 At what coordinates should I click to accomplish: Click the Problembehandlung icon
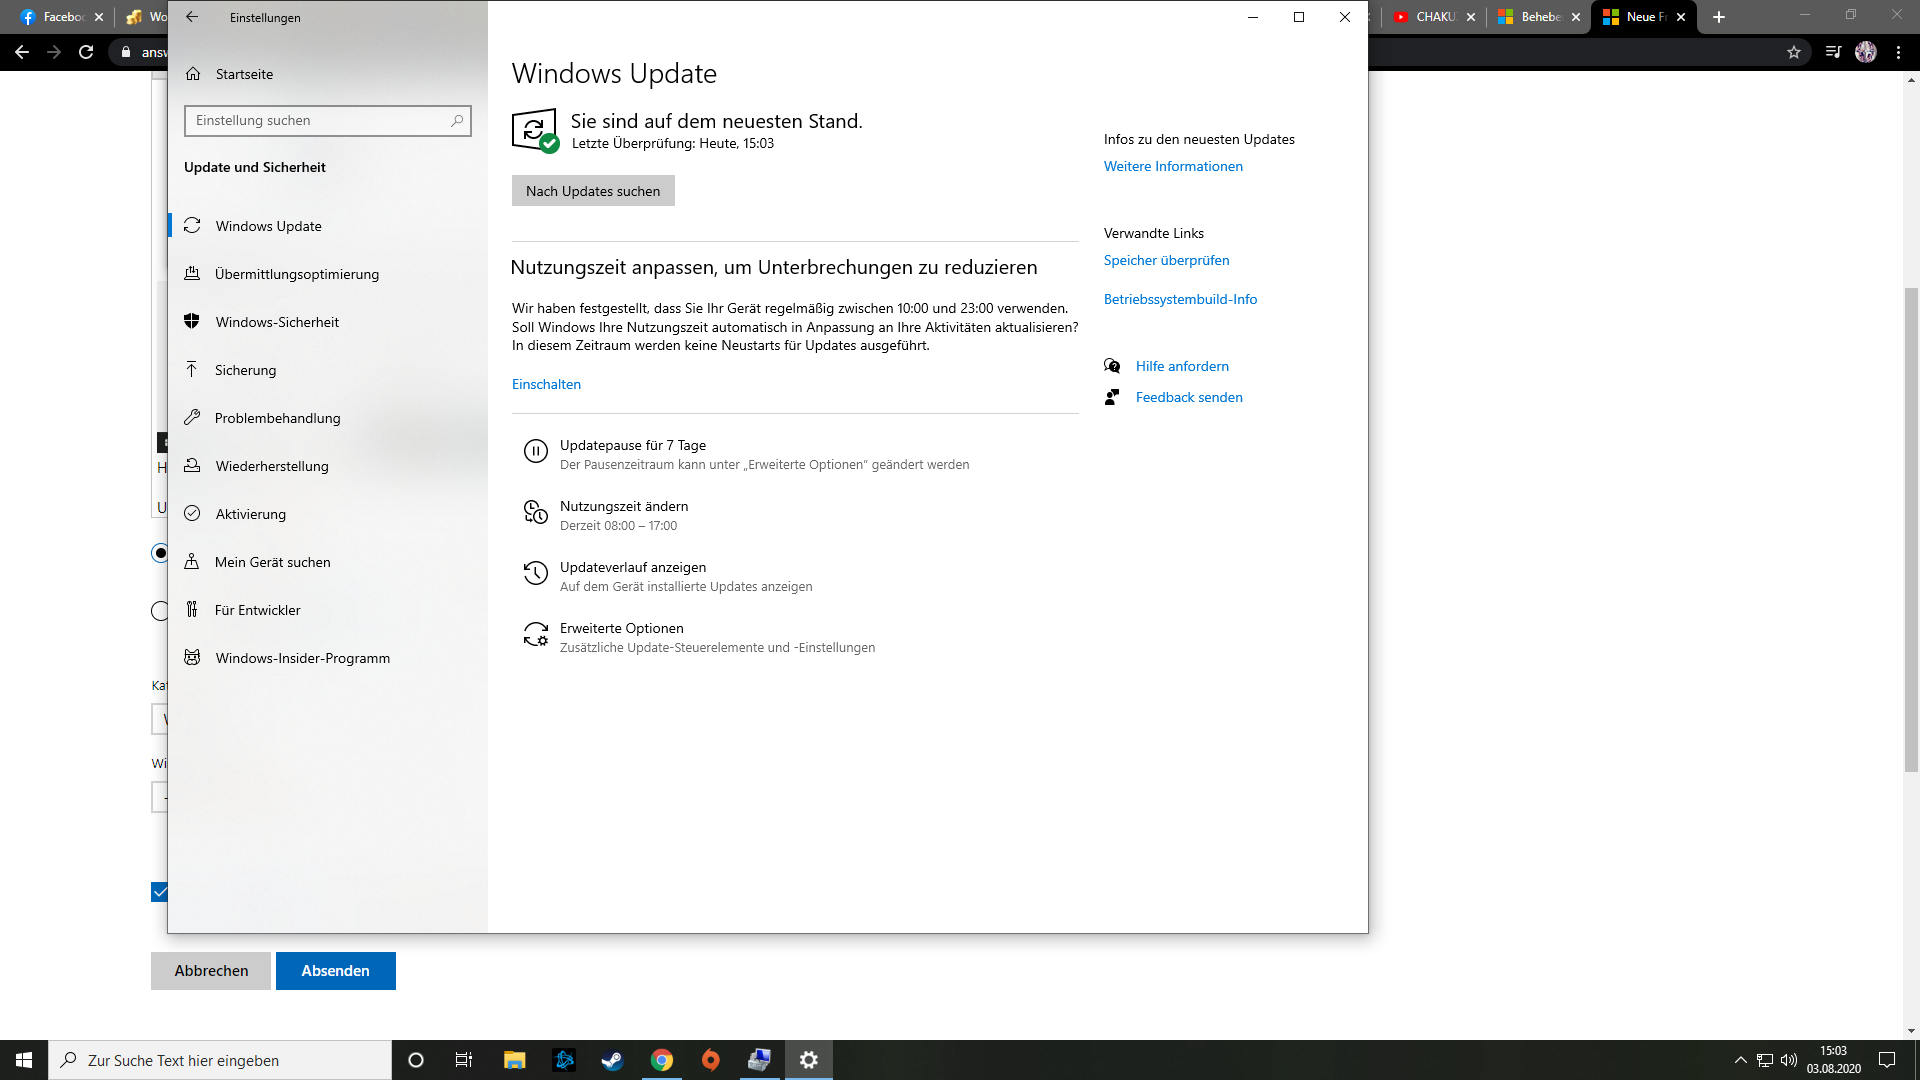pos(193,417)
